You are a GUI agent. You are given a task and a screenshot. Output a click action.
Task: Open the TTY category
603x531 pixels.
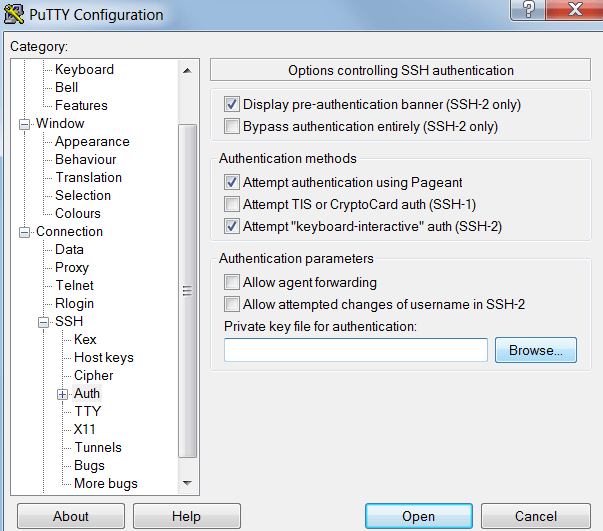[87, 411]
